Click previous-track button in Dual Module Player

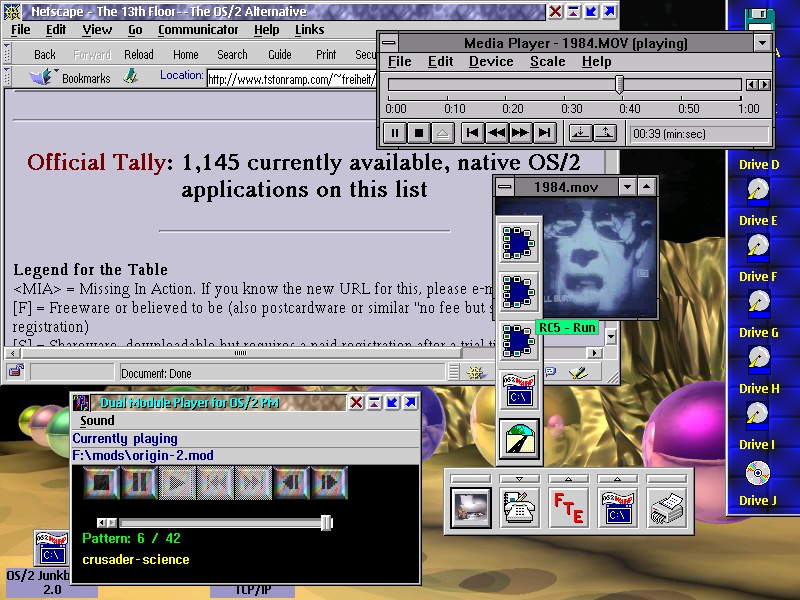(291, 483)
